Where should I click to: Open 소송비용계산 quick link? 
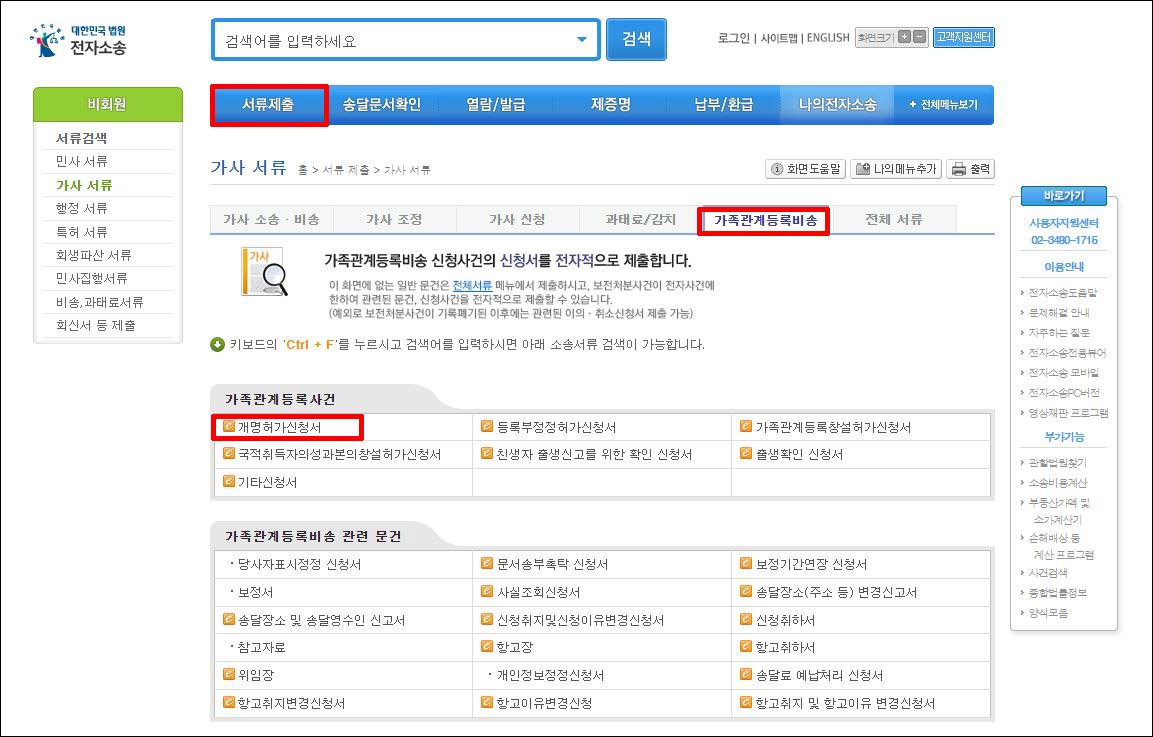(1057, 483)
